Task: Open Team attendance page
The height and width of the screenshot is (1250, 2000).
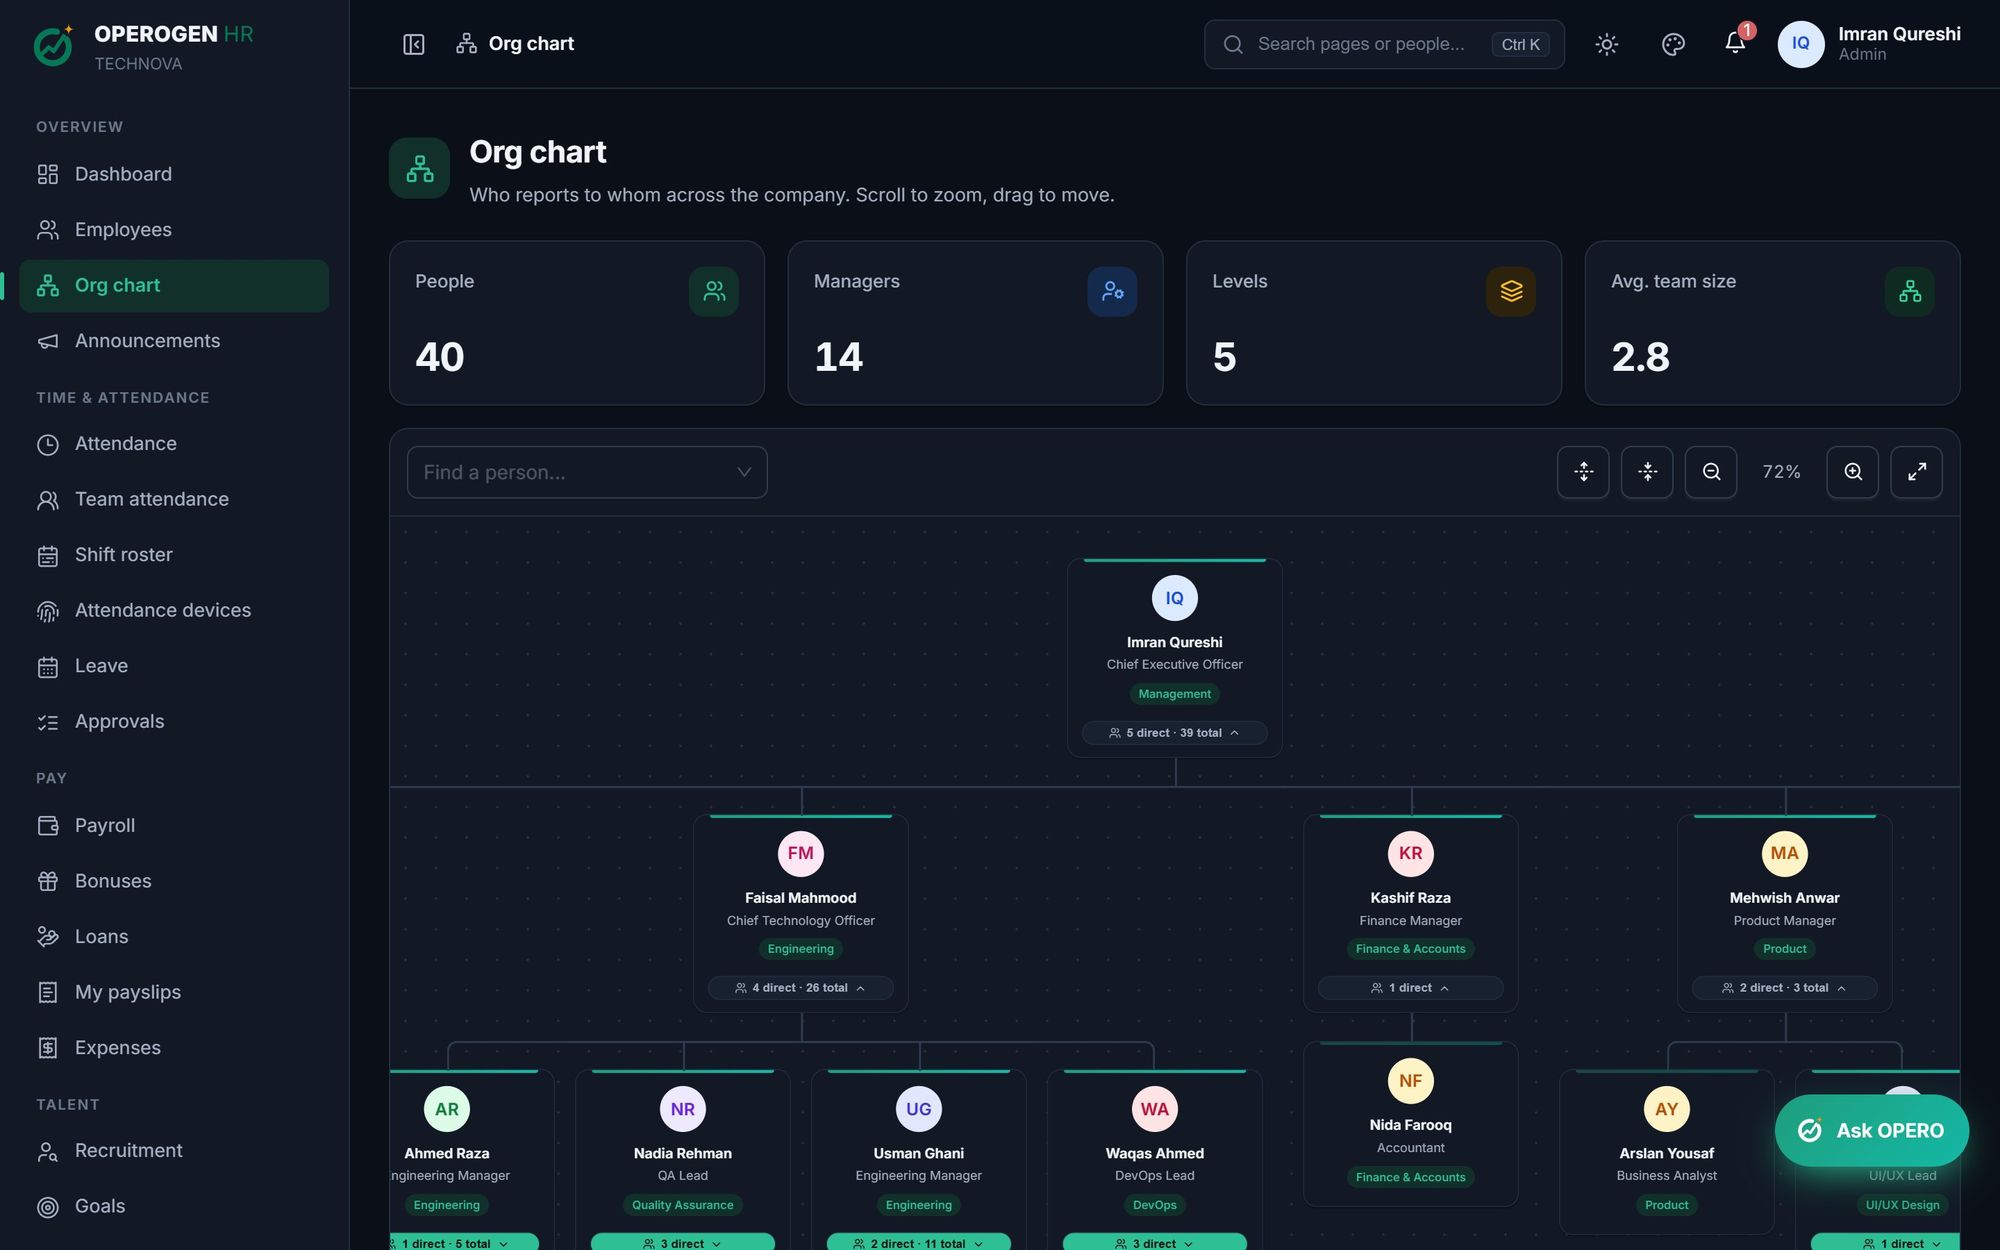Action: pyautogui.click(x=174, y=499)
